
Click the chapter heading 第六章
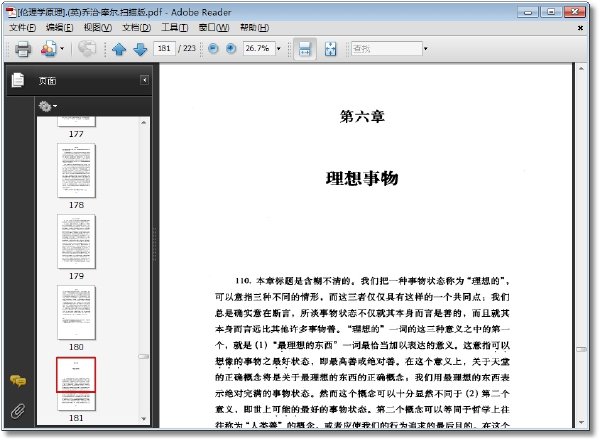click(x=362, y=116)
